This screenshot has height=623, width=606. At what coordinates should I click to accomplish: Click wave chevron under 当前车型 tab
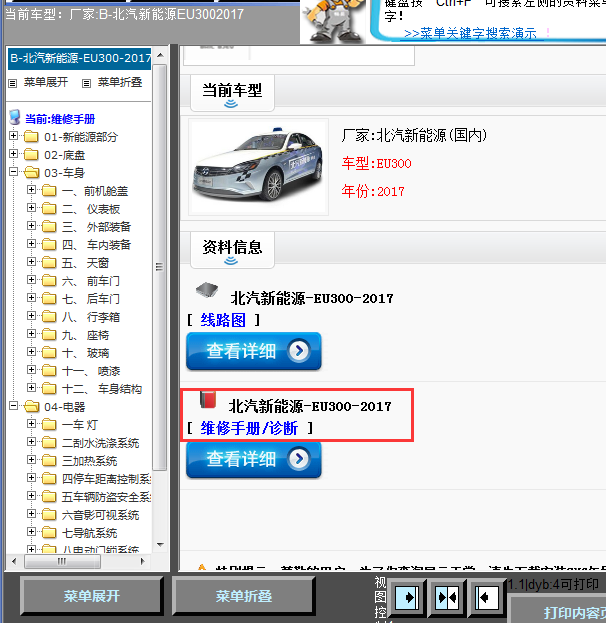click(x=231, y=104)
